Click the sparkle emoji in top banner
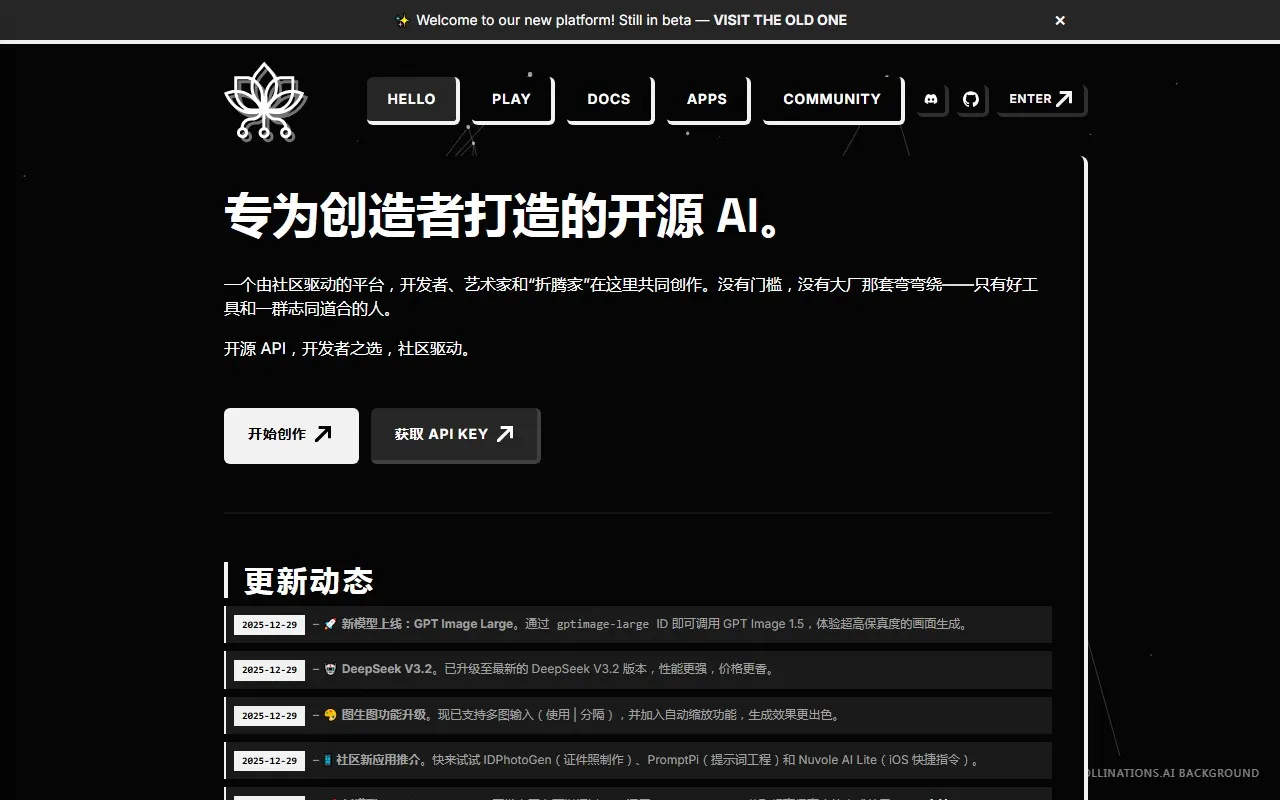Viewport: 1280px width, 800px height. (403, 20)
